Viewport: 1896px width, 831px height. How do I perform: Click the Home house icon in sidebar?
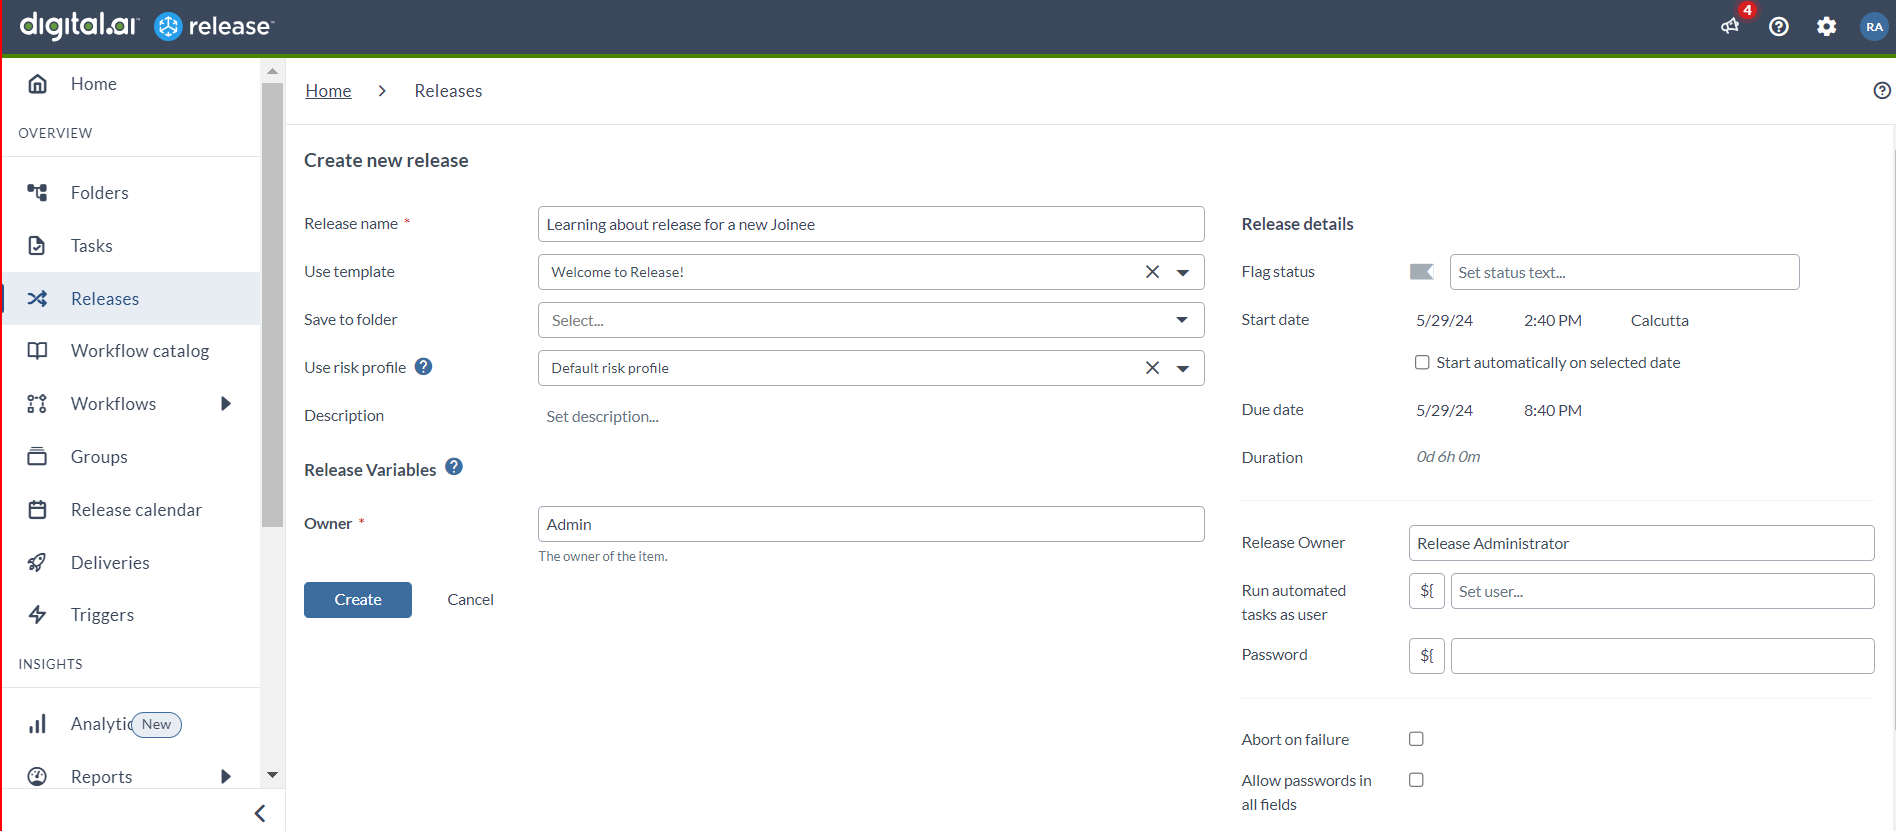(x=37, y=84)
